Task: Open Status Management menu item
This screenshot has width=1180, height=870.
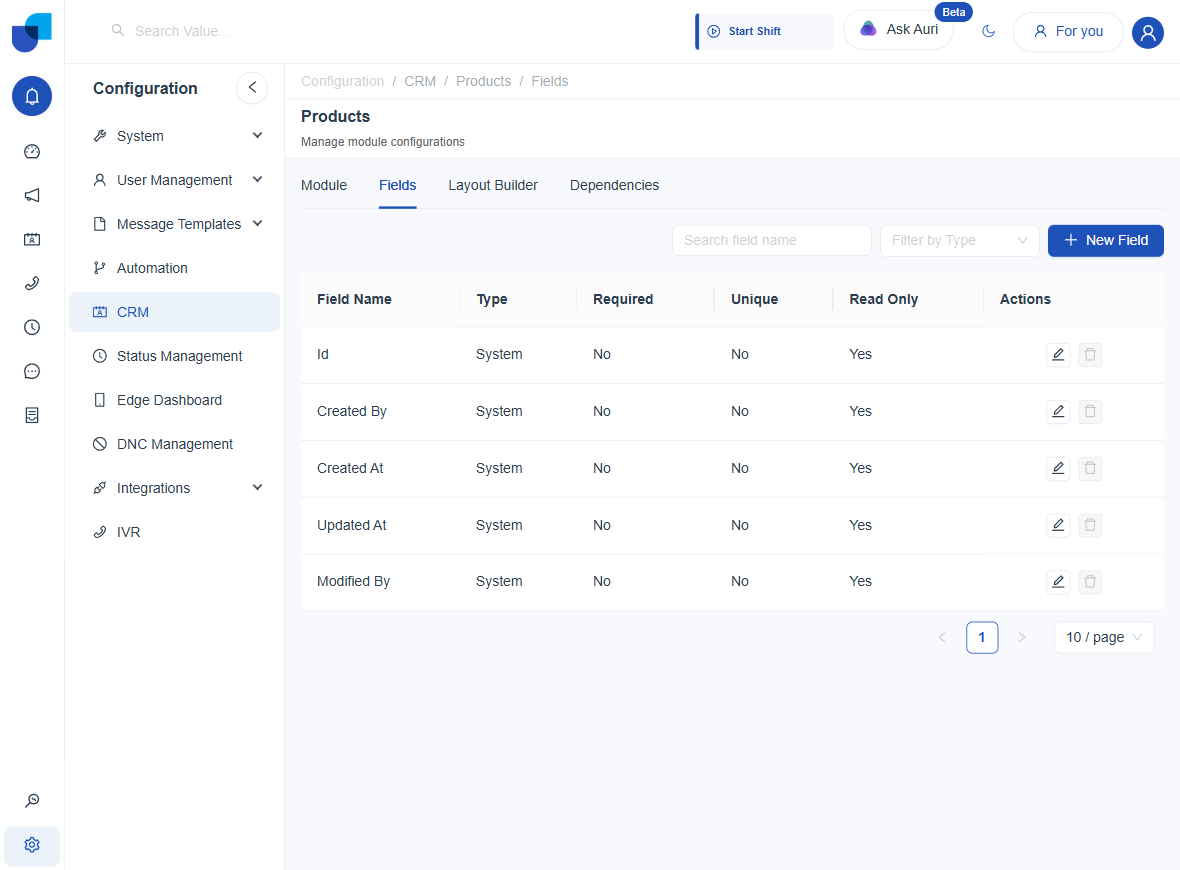Action: pyautogui.click(x=175, y=356)
